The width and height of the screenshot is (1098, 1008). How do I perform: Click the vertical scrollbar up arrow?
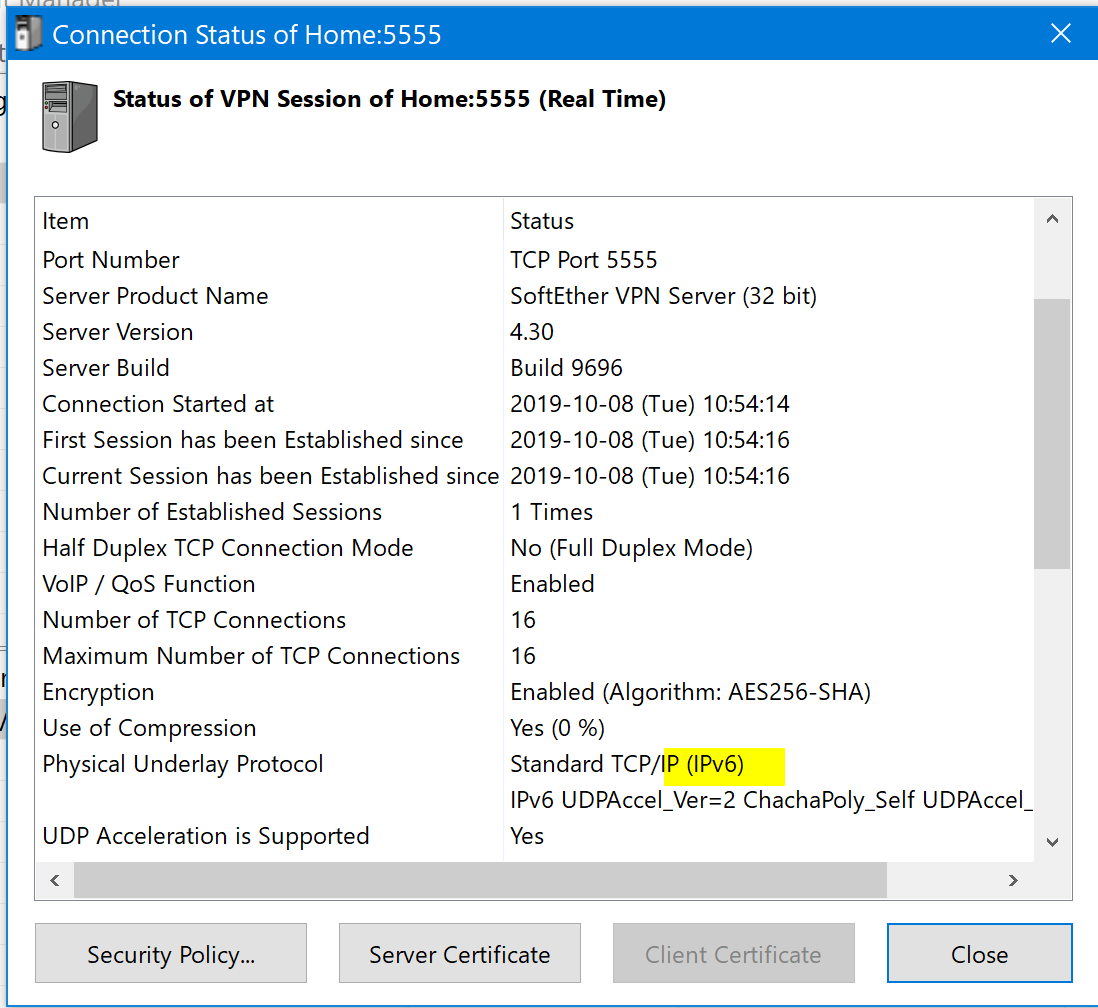click(1052, 220)
